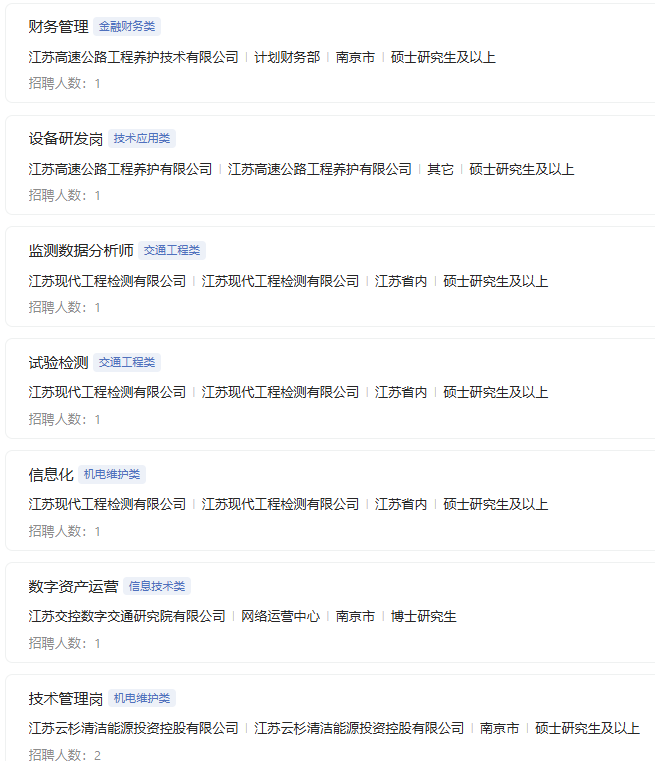This screenshot has height=761, width=655.
Task: Click 硕士研究生及以上 in 财务管理 card
Action: click(x=443, y=57)
